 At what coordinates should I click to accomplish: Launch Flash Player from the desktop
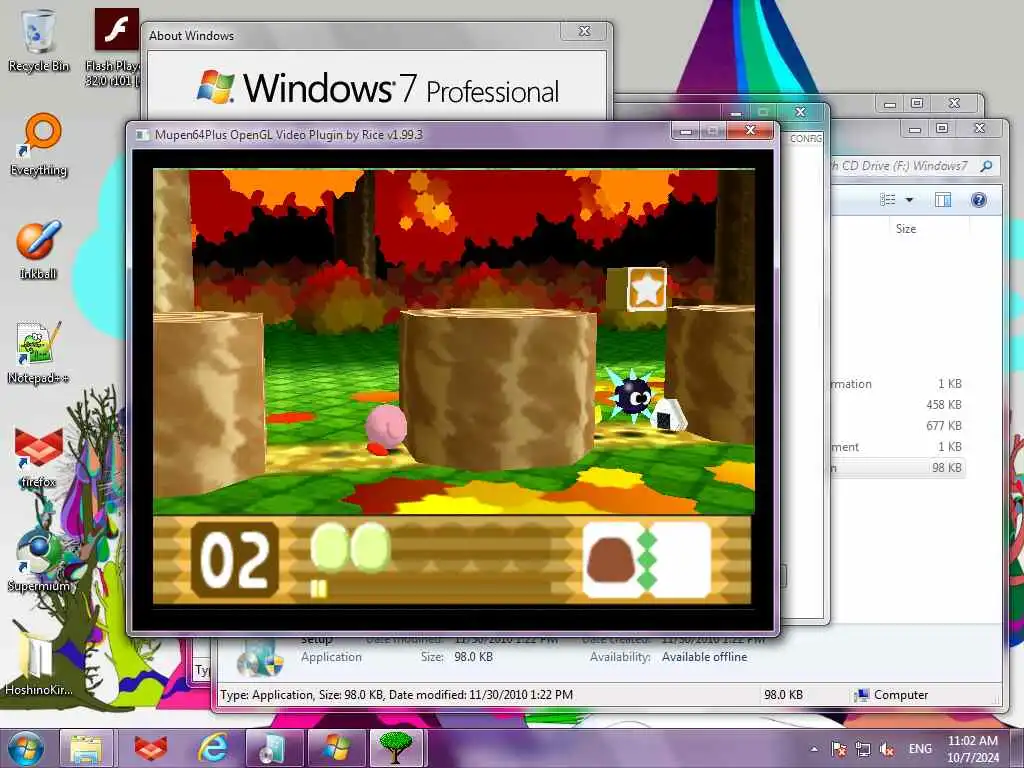(x=116, y=47)
